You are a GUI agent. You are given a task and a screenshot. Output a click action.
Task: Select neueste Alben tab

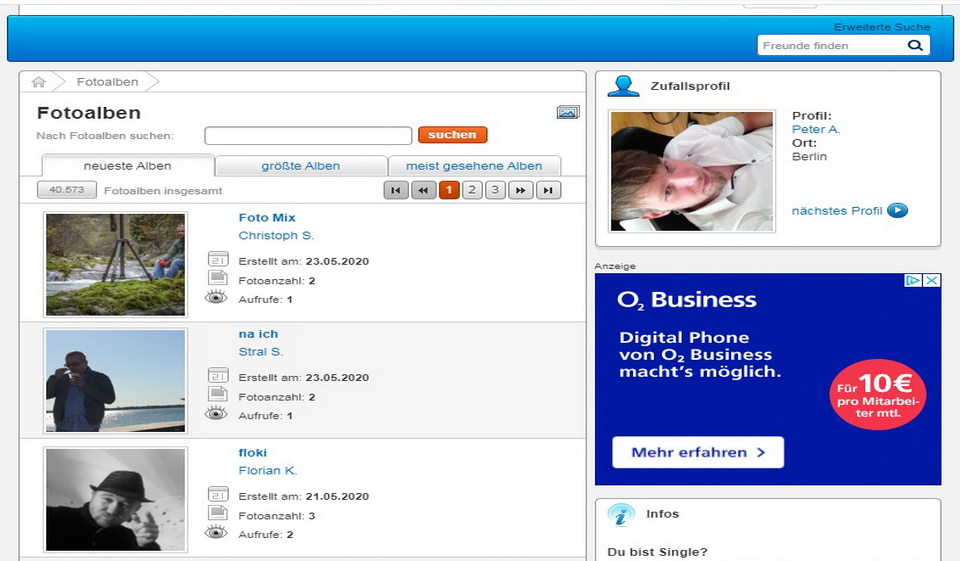pyautogui.click(x=127, y=166)
